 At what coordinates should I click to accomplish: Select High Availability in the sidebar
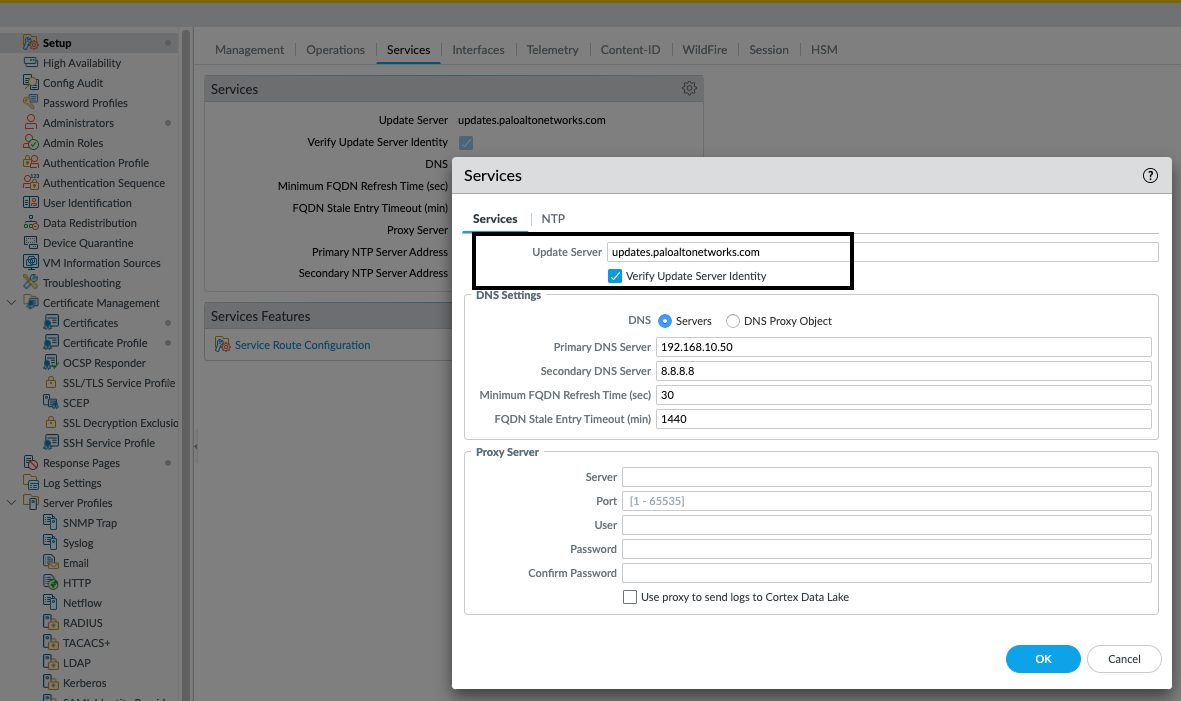pyautogui.click(x=82, y=62)
